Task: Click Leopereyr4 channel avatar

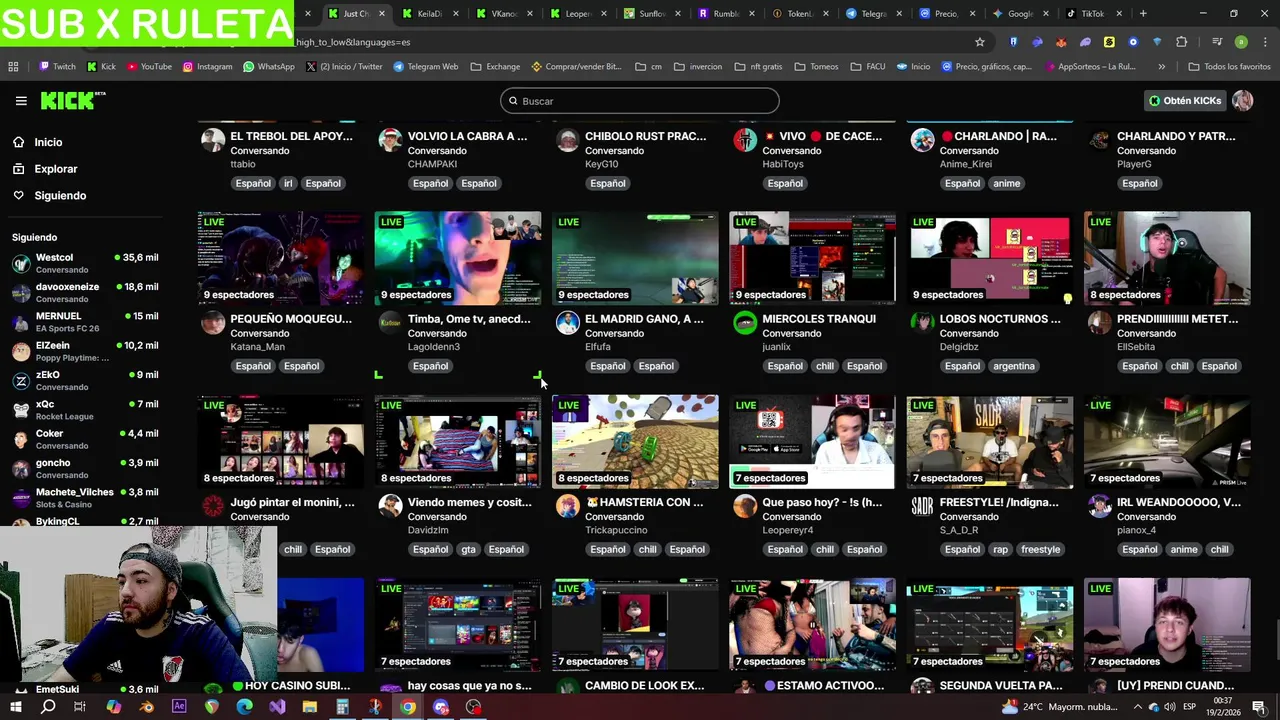Action: coord(744,506)
